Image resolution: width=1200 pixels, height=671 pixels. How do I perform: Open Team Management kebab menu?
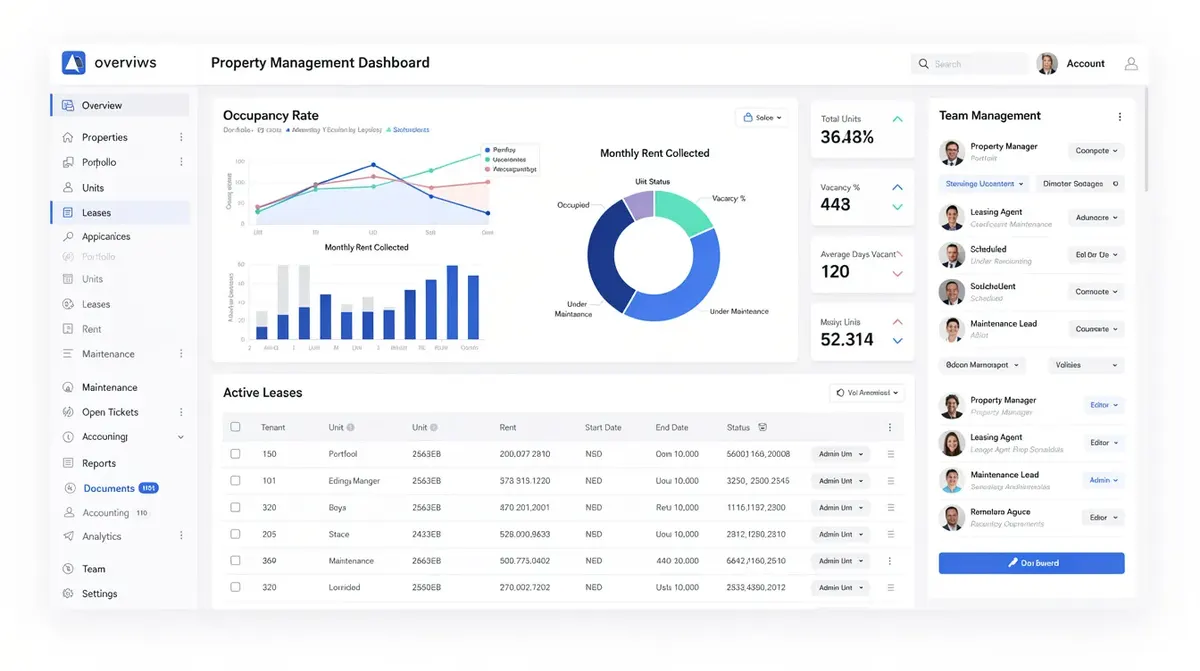(x=1119, y=117)
